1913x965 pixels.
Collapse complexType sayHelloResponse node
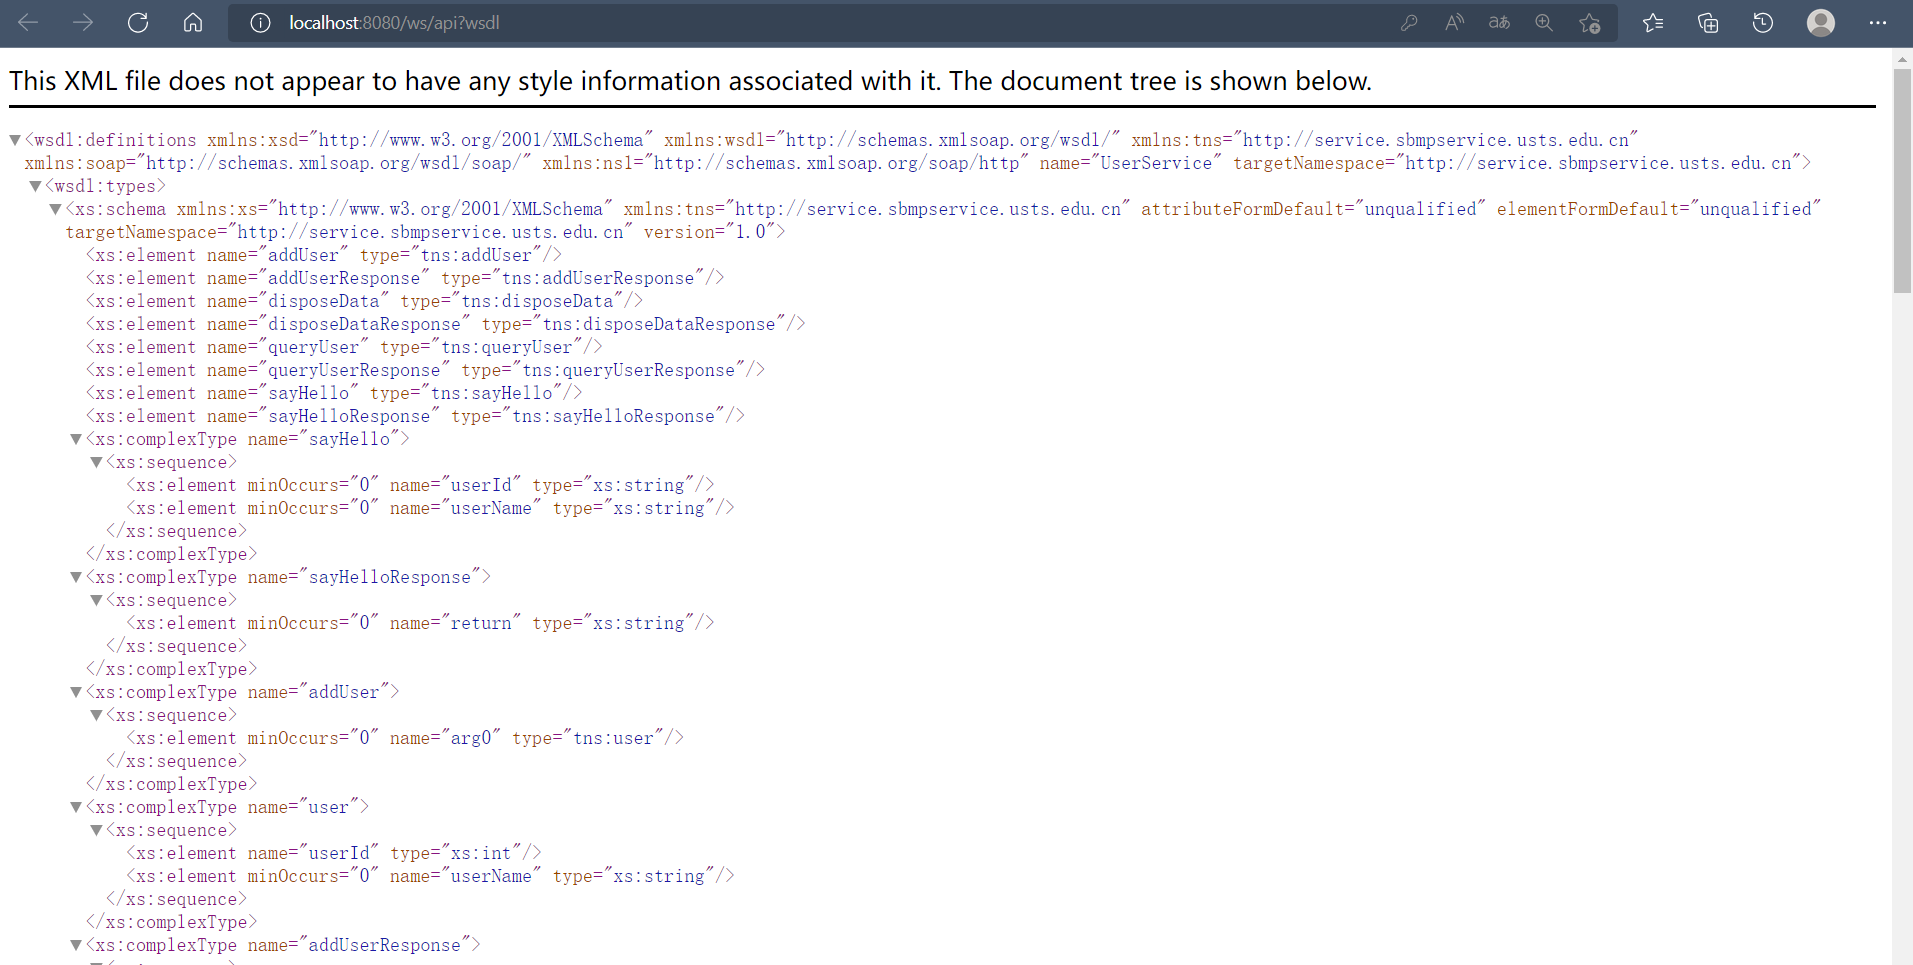point(76,577)
